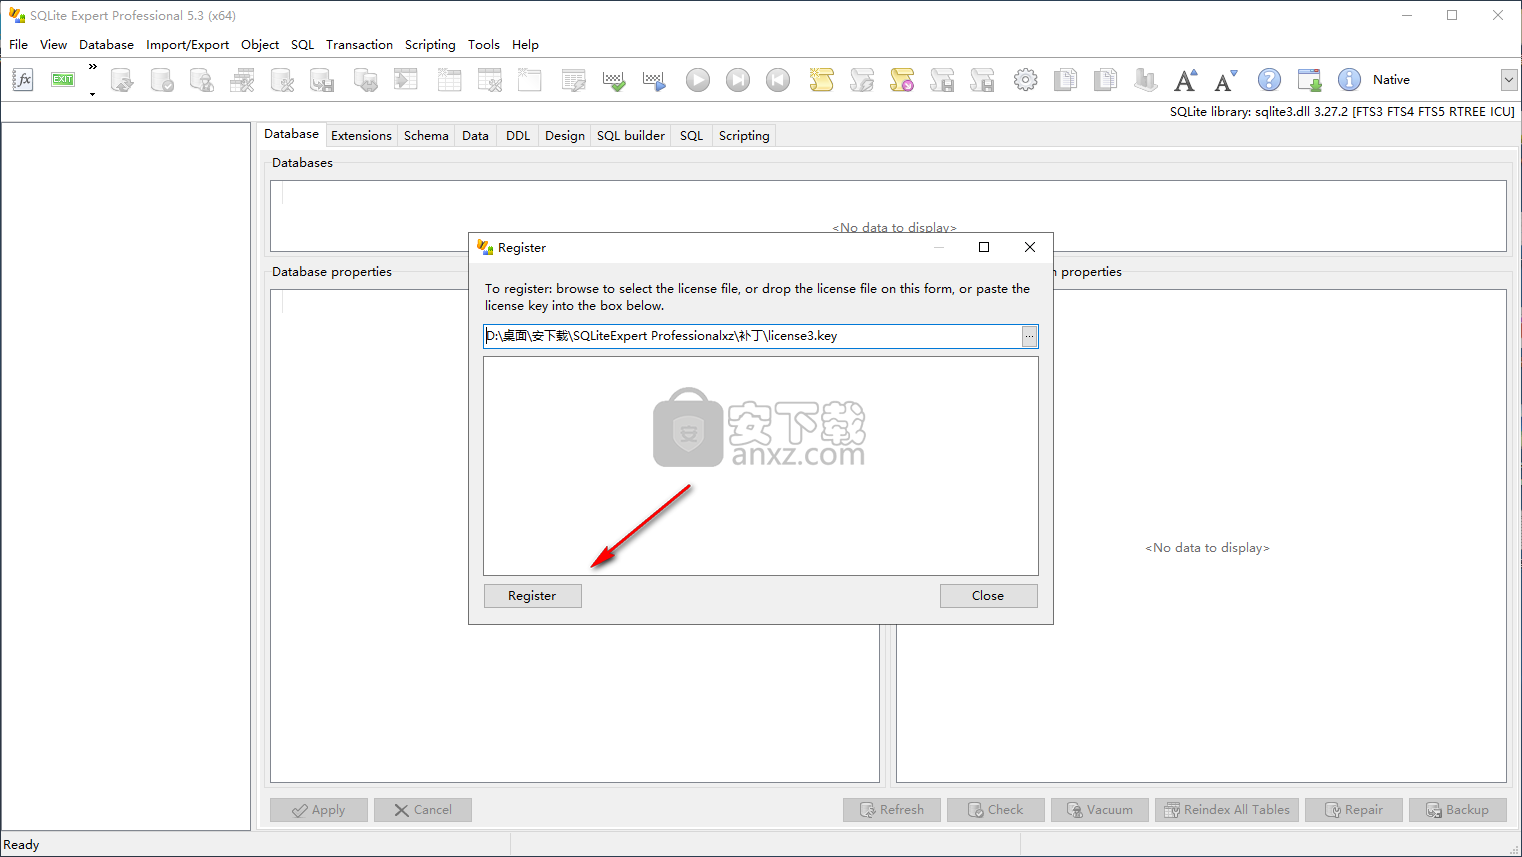Click the table tools wrench icon
Image resolution: width=1522 pixels, height=857 pixels.
[242, 80]
